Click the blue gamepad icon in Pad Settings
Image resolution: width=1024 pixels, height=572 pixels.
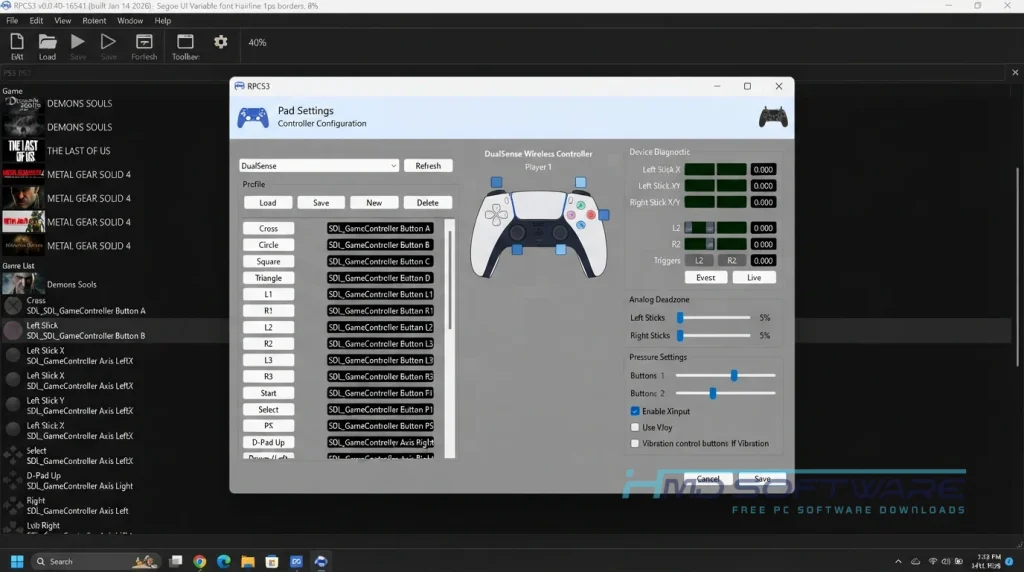coord(253,118)
